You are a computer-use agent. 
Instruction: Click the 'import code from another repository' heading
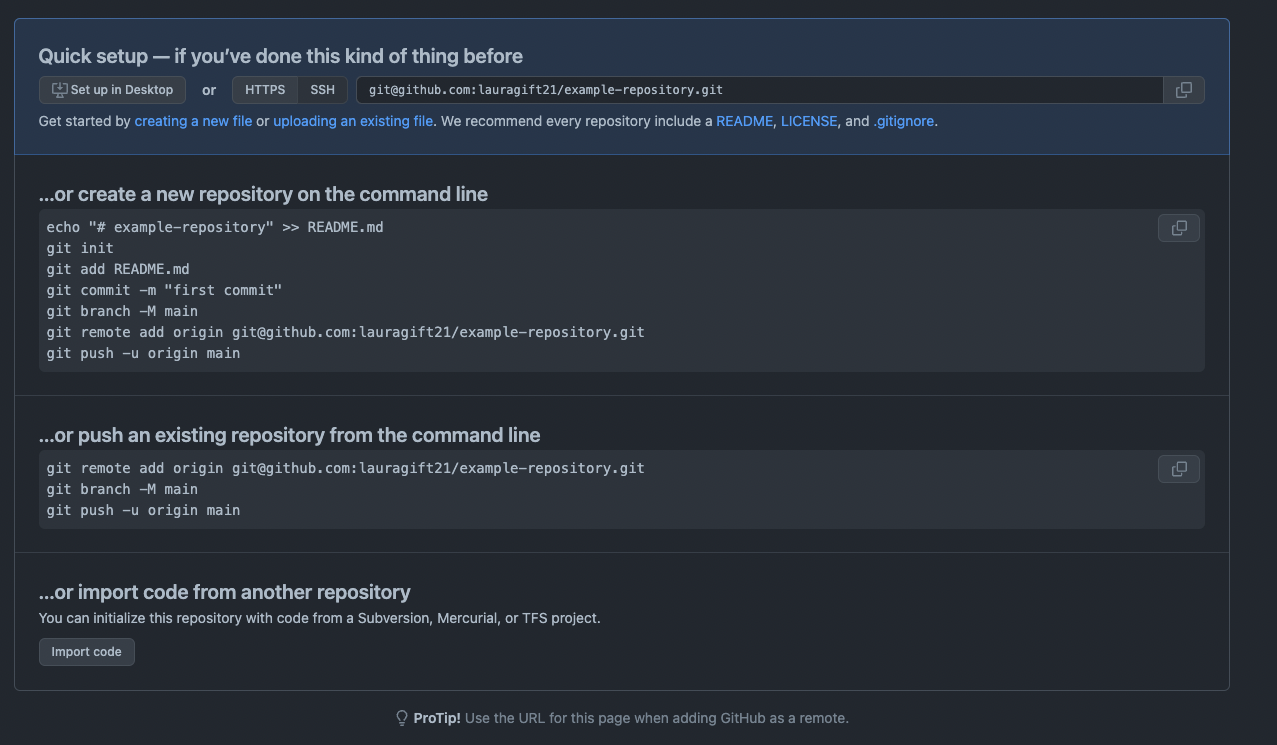point(224,592)
